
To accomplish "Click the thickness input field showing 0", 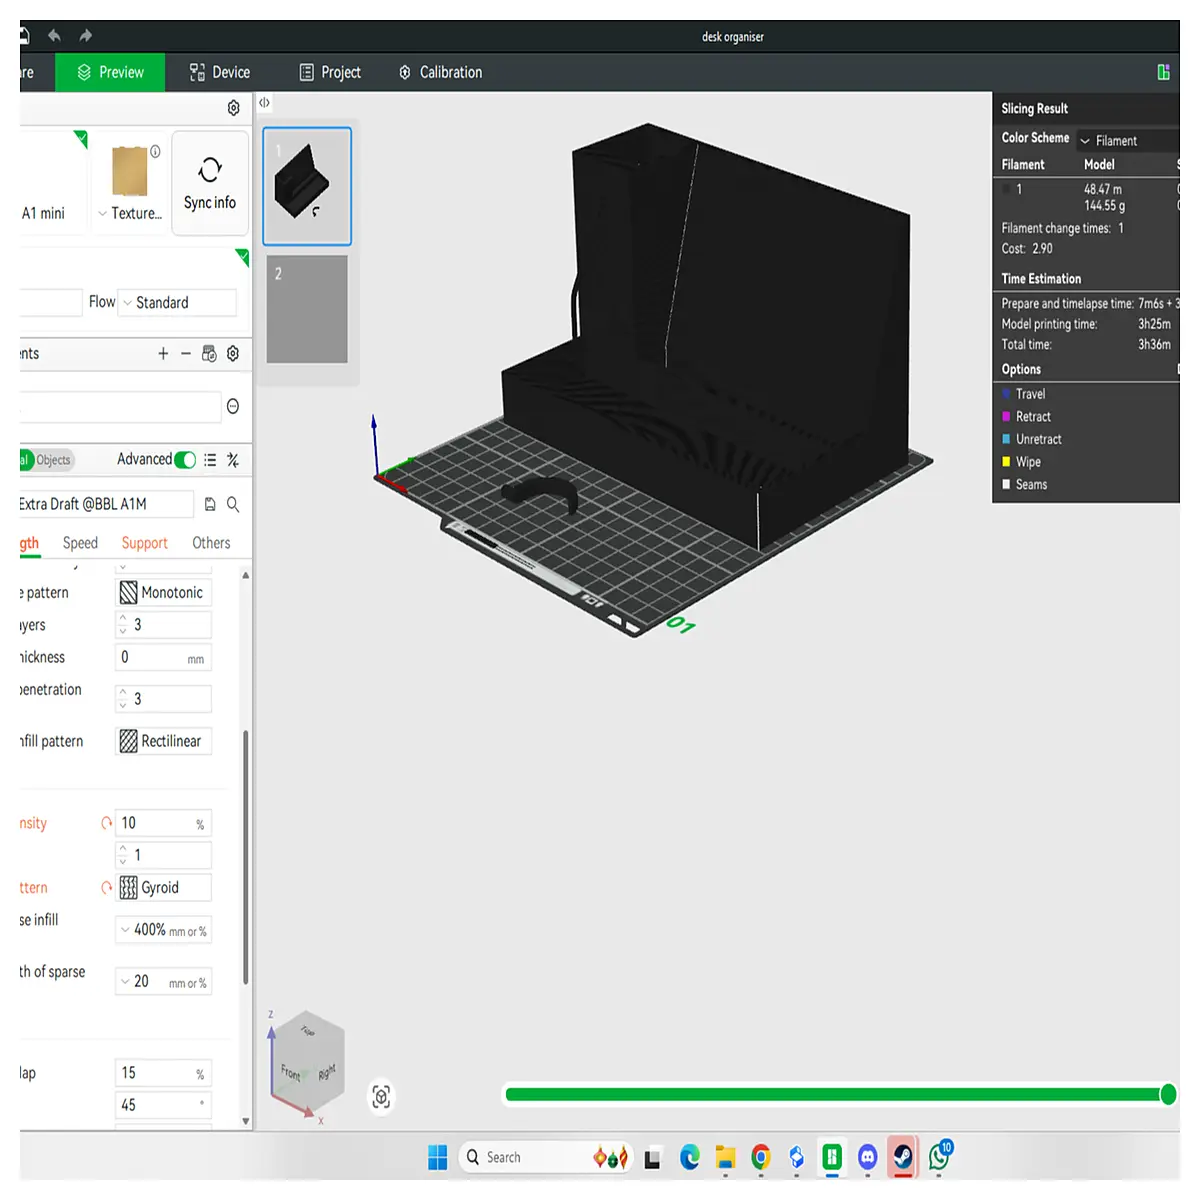I will click(x=164, y=658).
